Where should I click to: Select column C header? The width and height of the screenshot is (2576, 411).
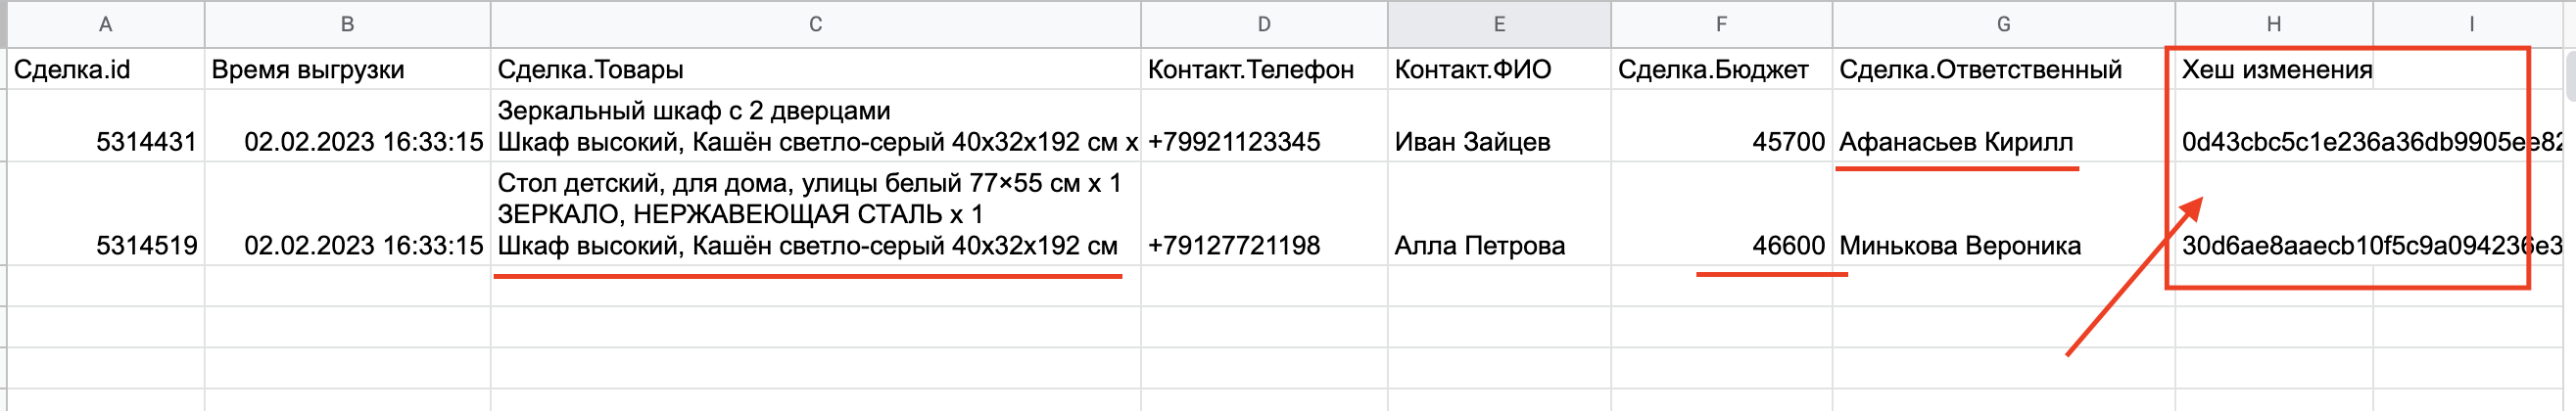(815, 24)
